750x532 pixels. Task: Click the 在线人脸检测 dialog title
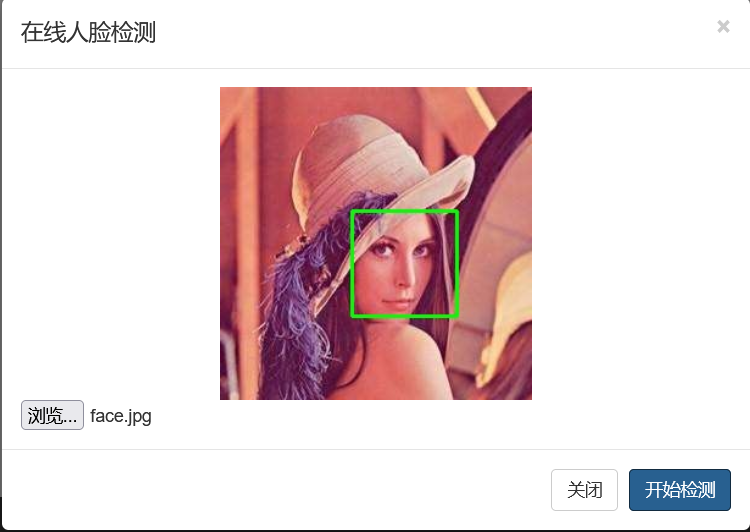point(88,33)
